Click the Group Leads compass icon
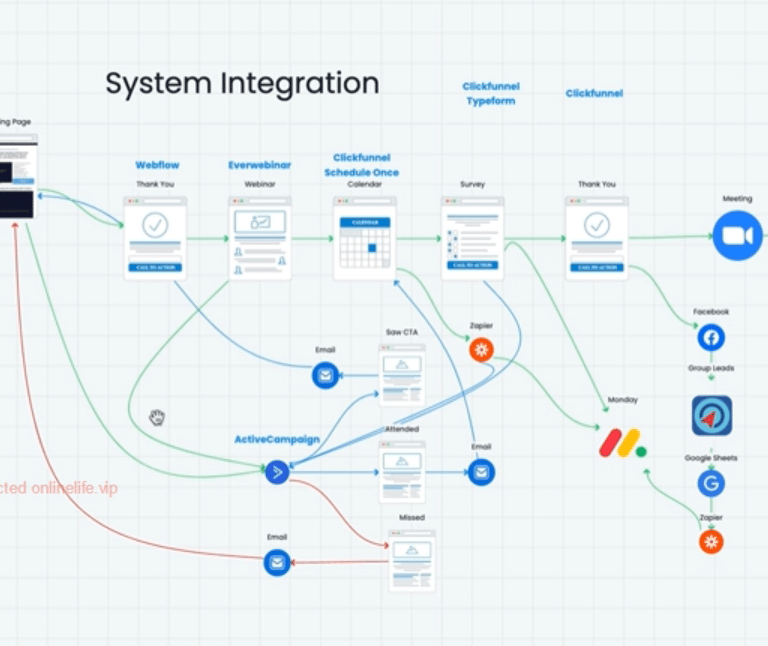768x646 pixels. (x=712, y=416)
